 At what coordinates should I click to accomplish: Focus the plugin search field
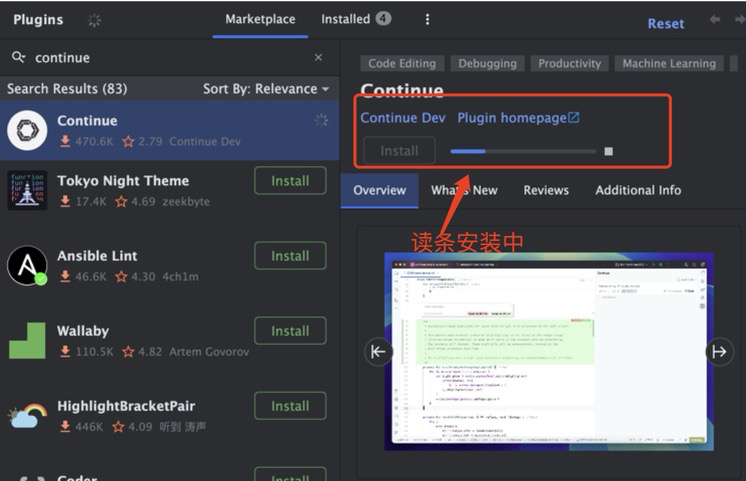pos(169,58)
